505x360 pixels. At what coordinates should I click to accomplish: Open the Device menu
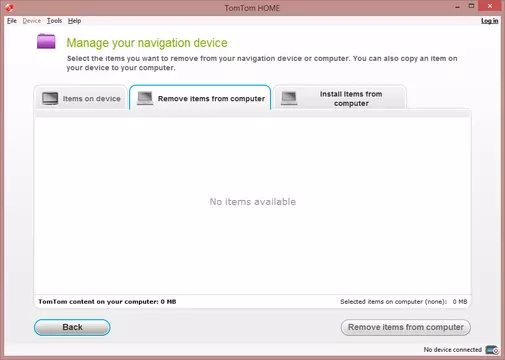coord(32,21)
